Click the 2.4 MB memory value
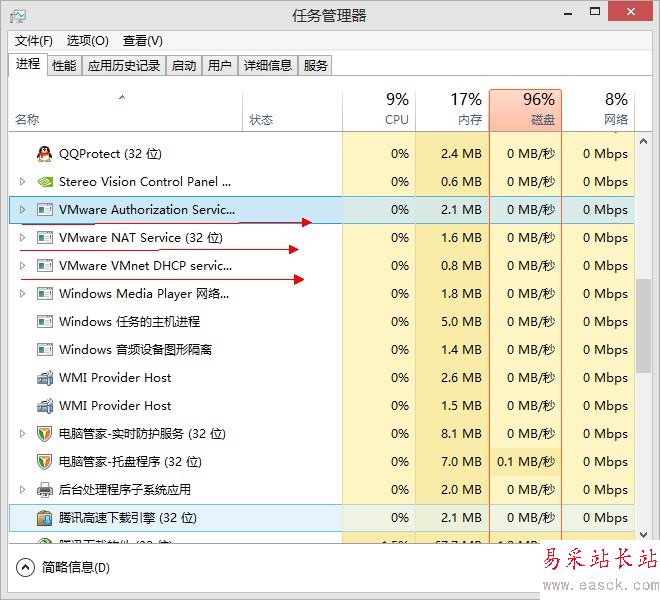The image size is (660, 600). 461,154
